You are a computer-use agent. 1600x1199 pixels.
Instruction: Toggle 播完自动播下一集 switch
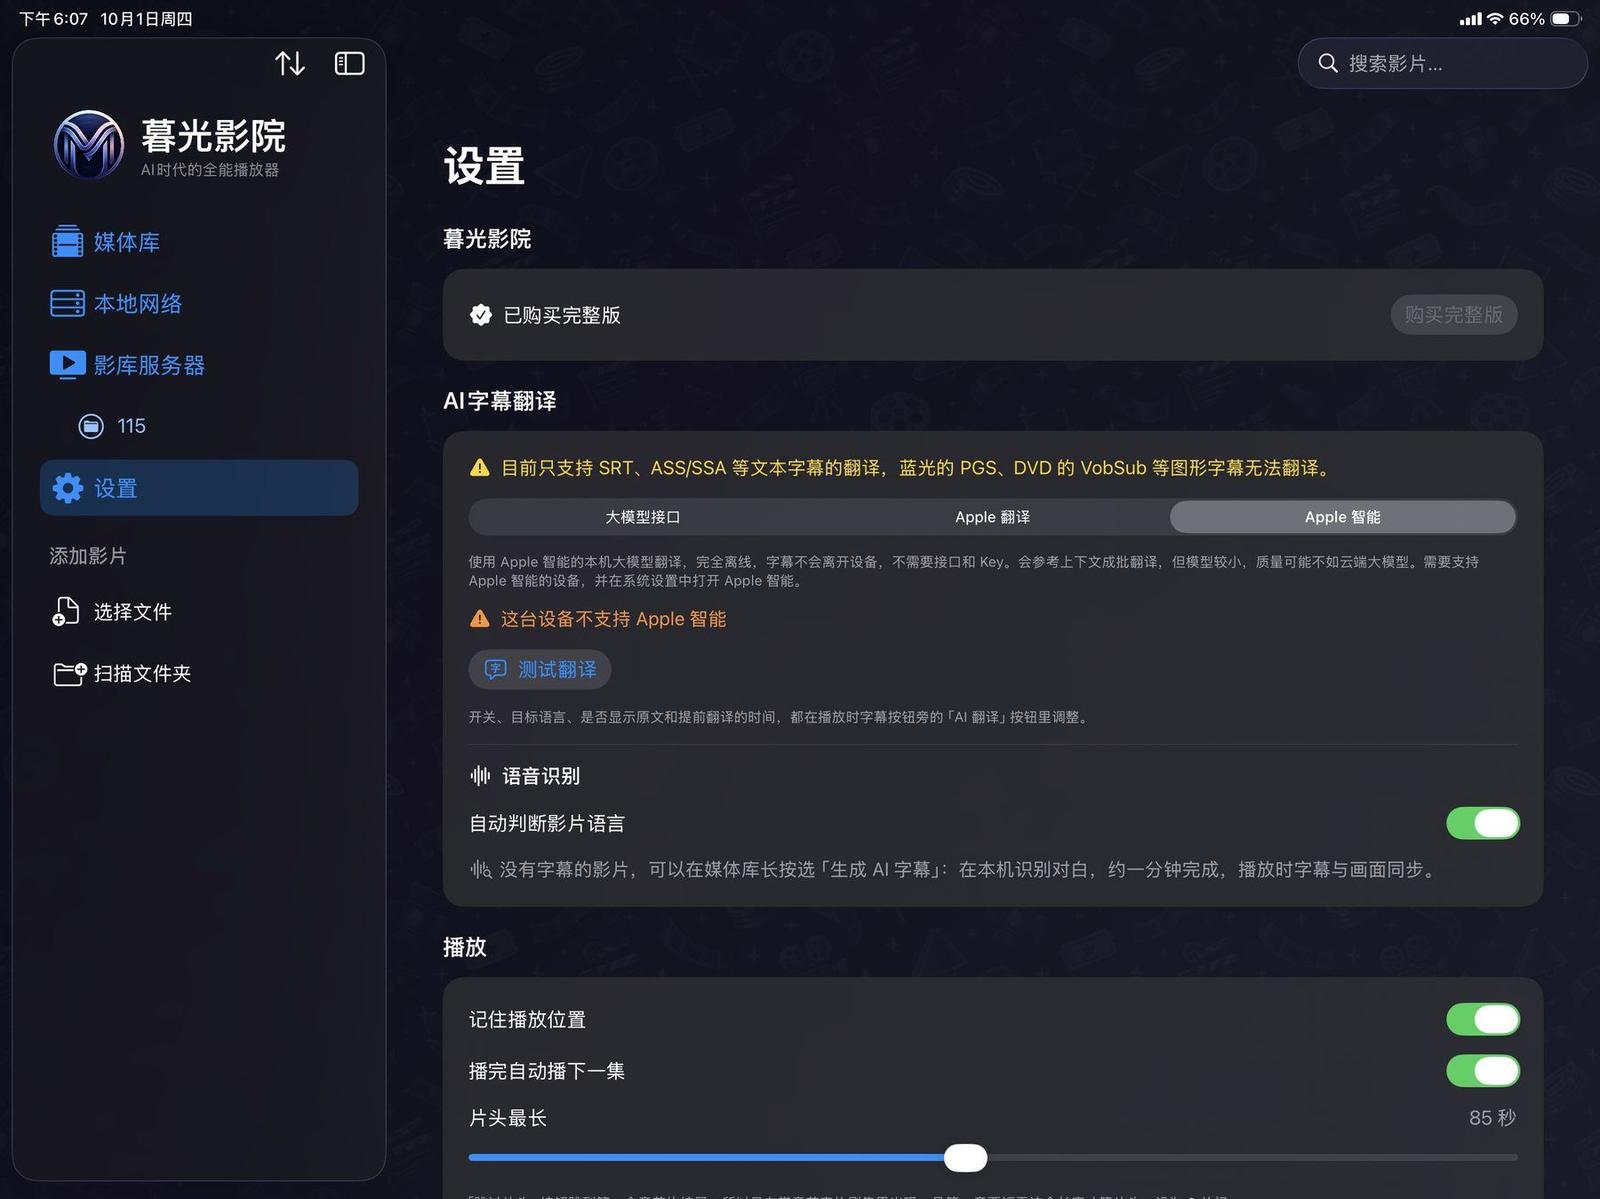click(1482, 1071)
